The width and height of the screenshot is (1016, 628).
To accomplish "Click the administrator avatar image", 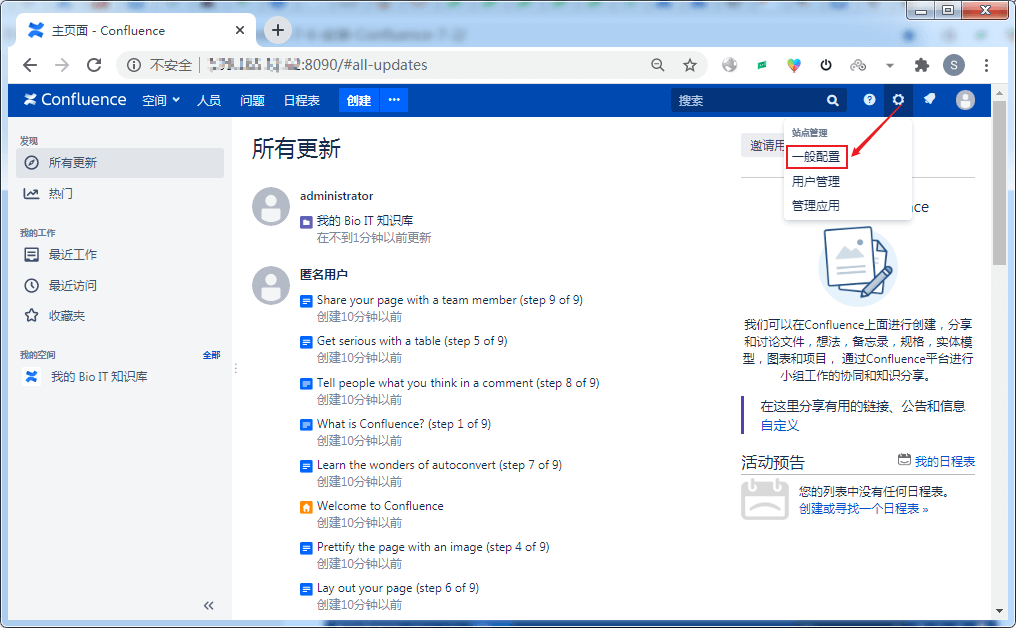I will click(271, 207).
